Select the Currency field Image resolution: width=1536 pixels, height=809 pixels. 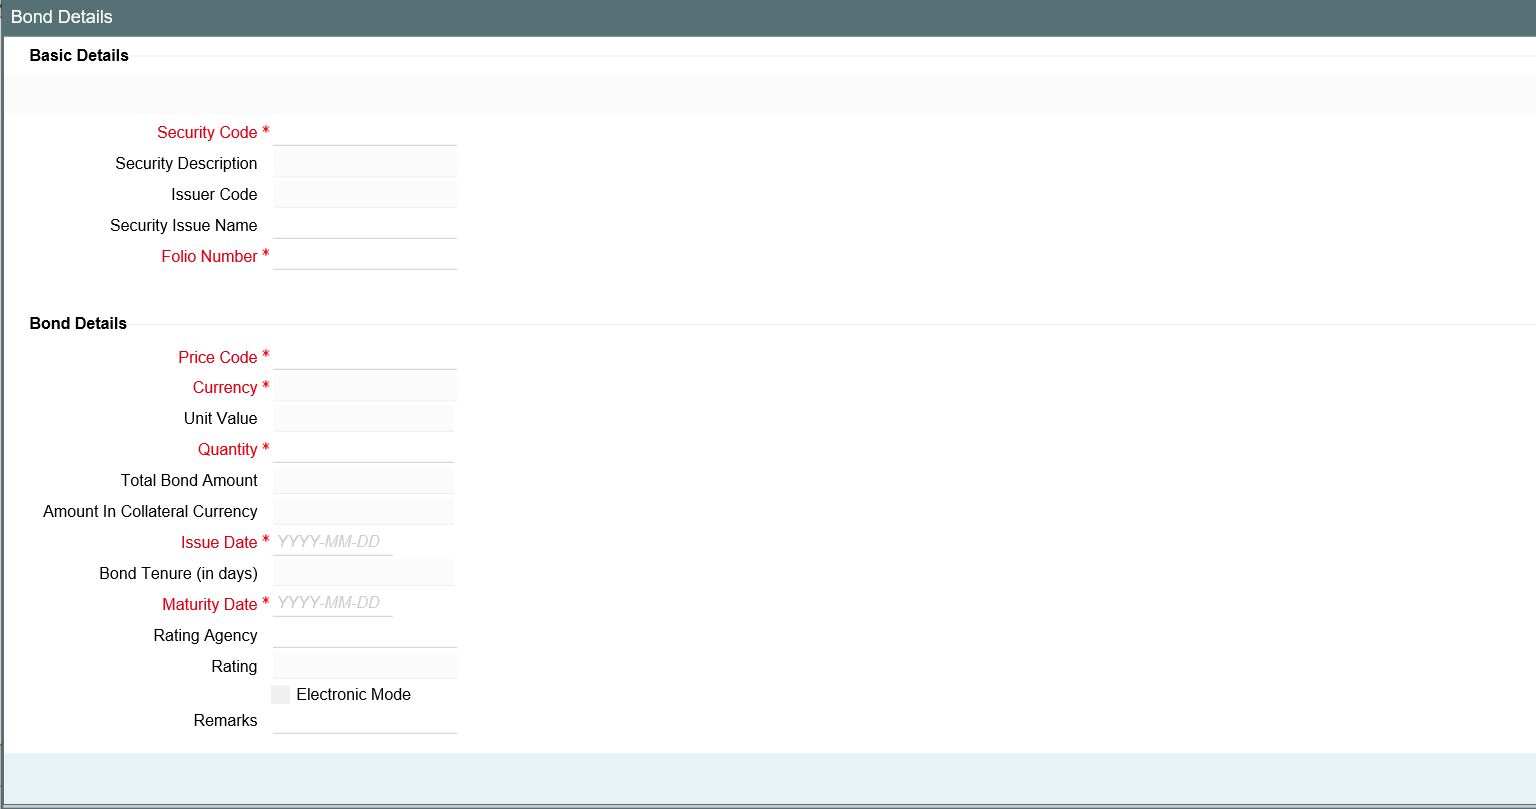[365, 387]
